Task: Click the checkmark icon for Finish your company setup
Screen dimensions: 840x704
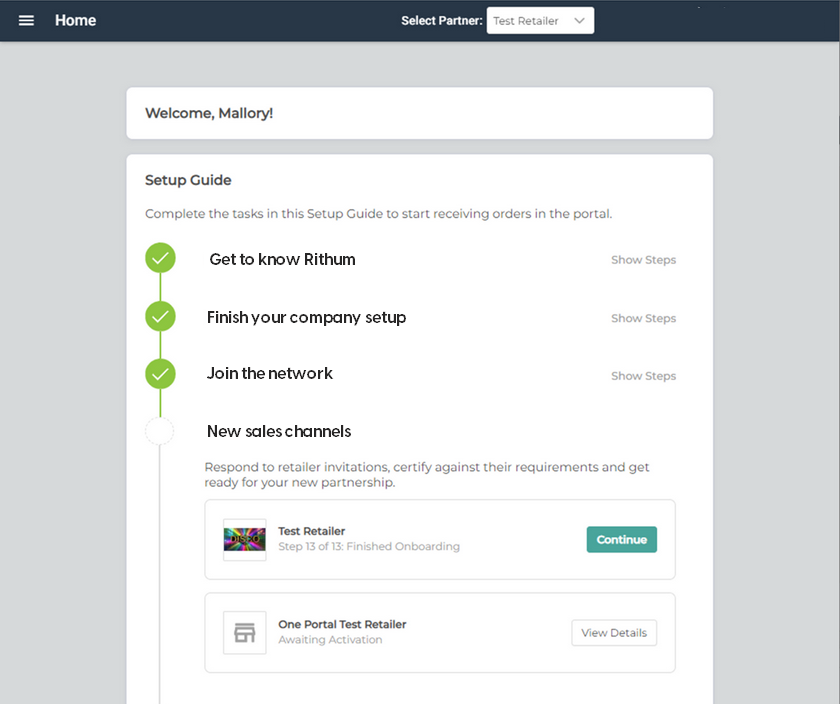Action: (160, 317)
